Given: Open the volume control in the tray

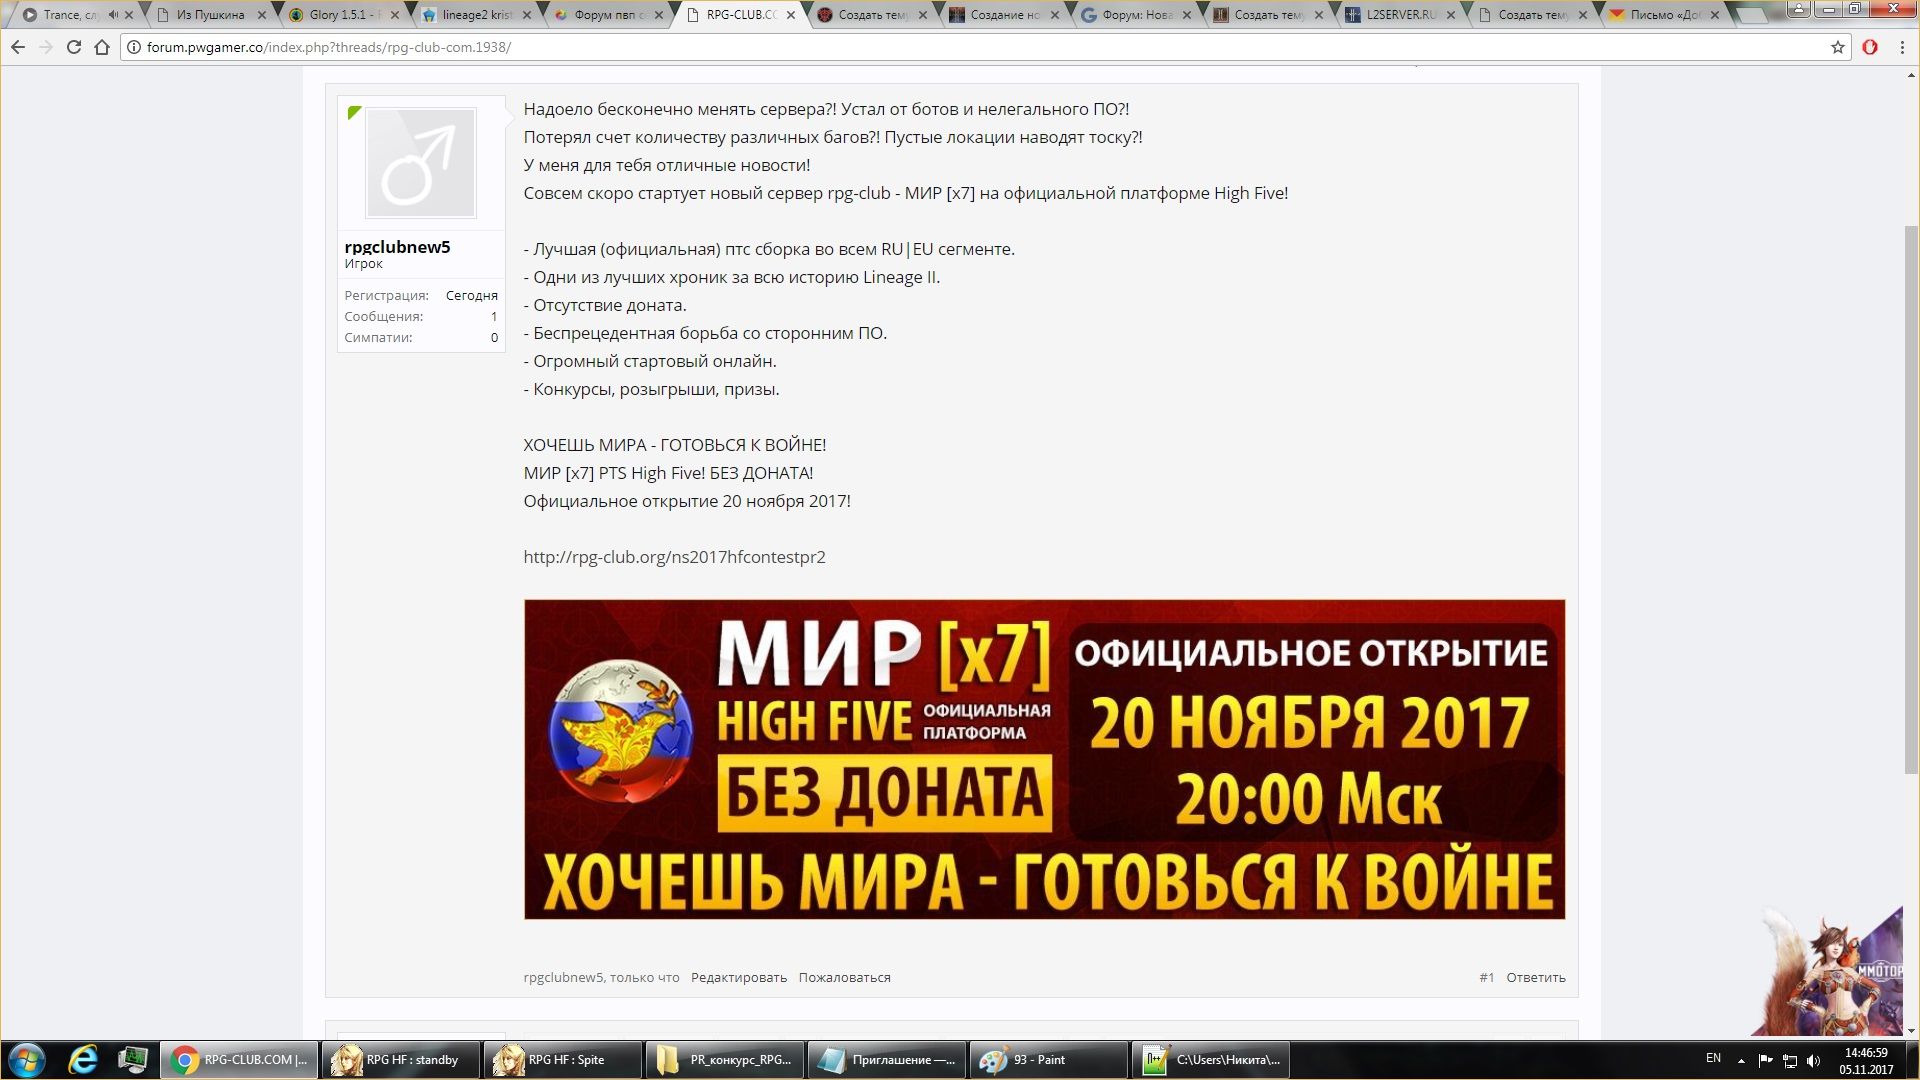Looking at the screenshot, I should pos(1814,1060).
